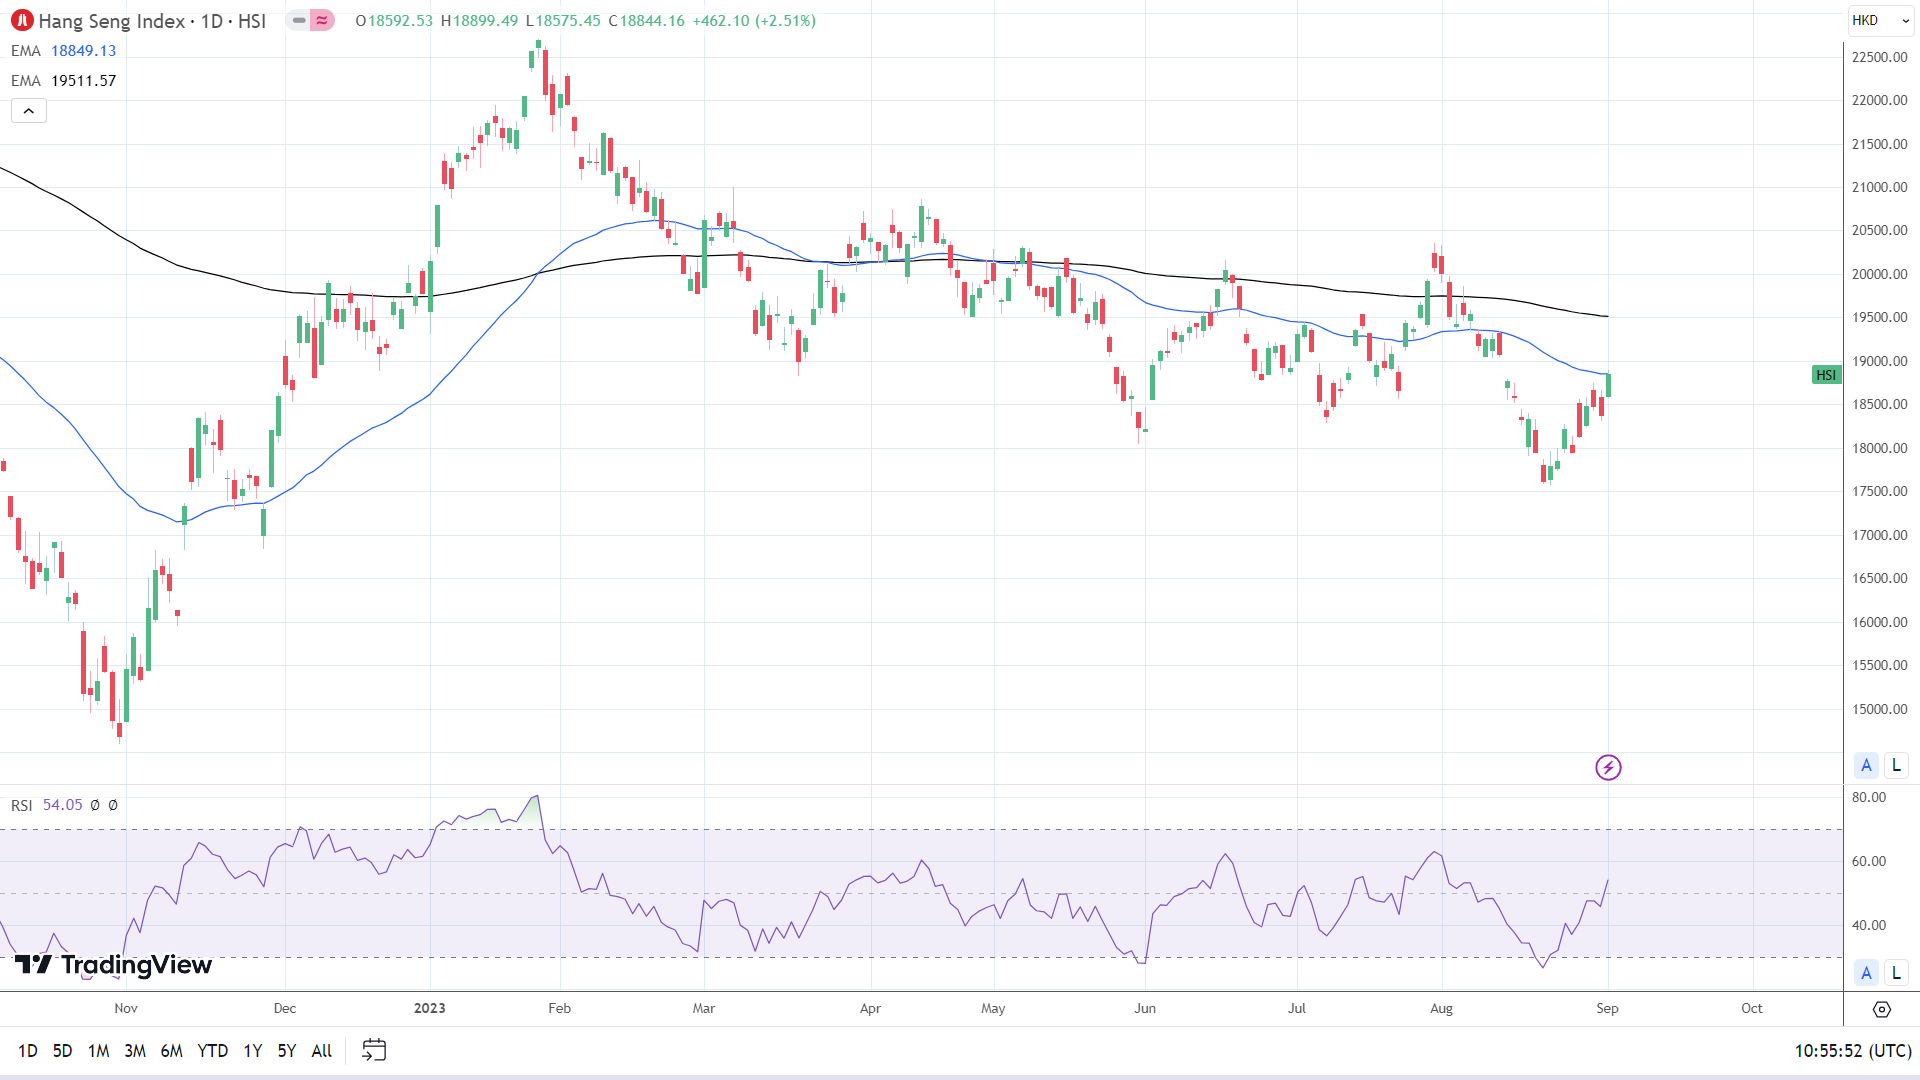Click the high value H18899.49
This screenshot has height=1080, width=1920.
[480, 21]
